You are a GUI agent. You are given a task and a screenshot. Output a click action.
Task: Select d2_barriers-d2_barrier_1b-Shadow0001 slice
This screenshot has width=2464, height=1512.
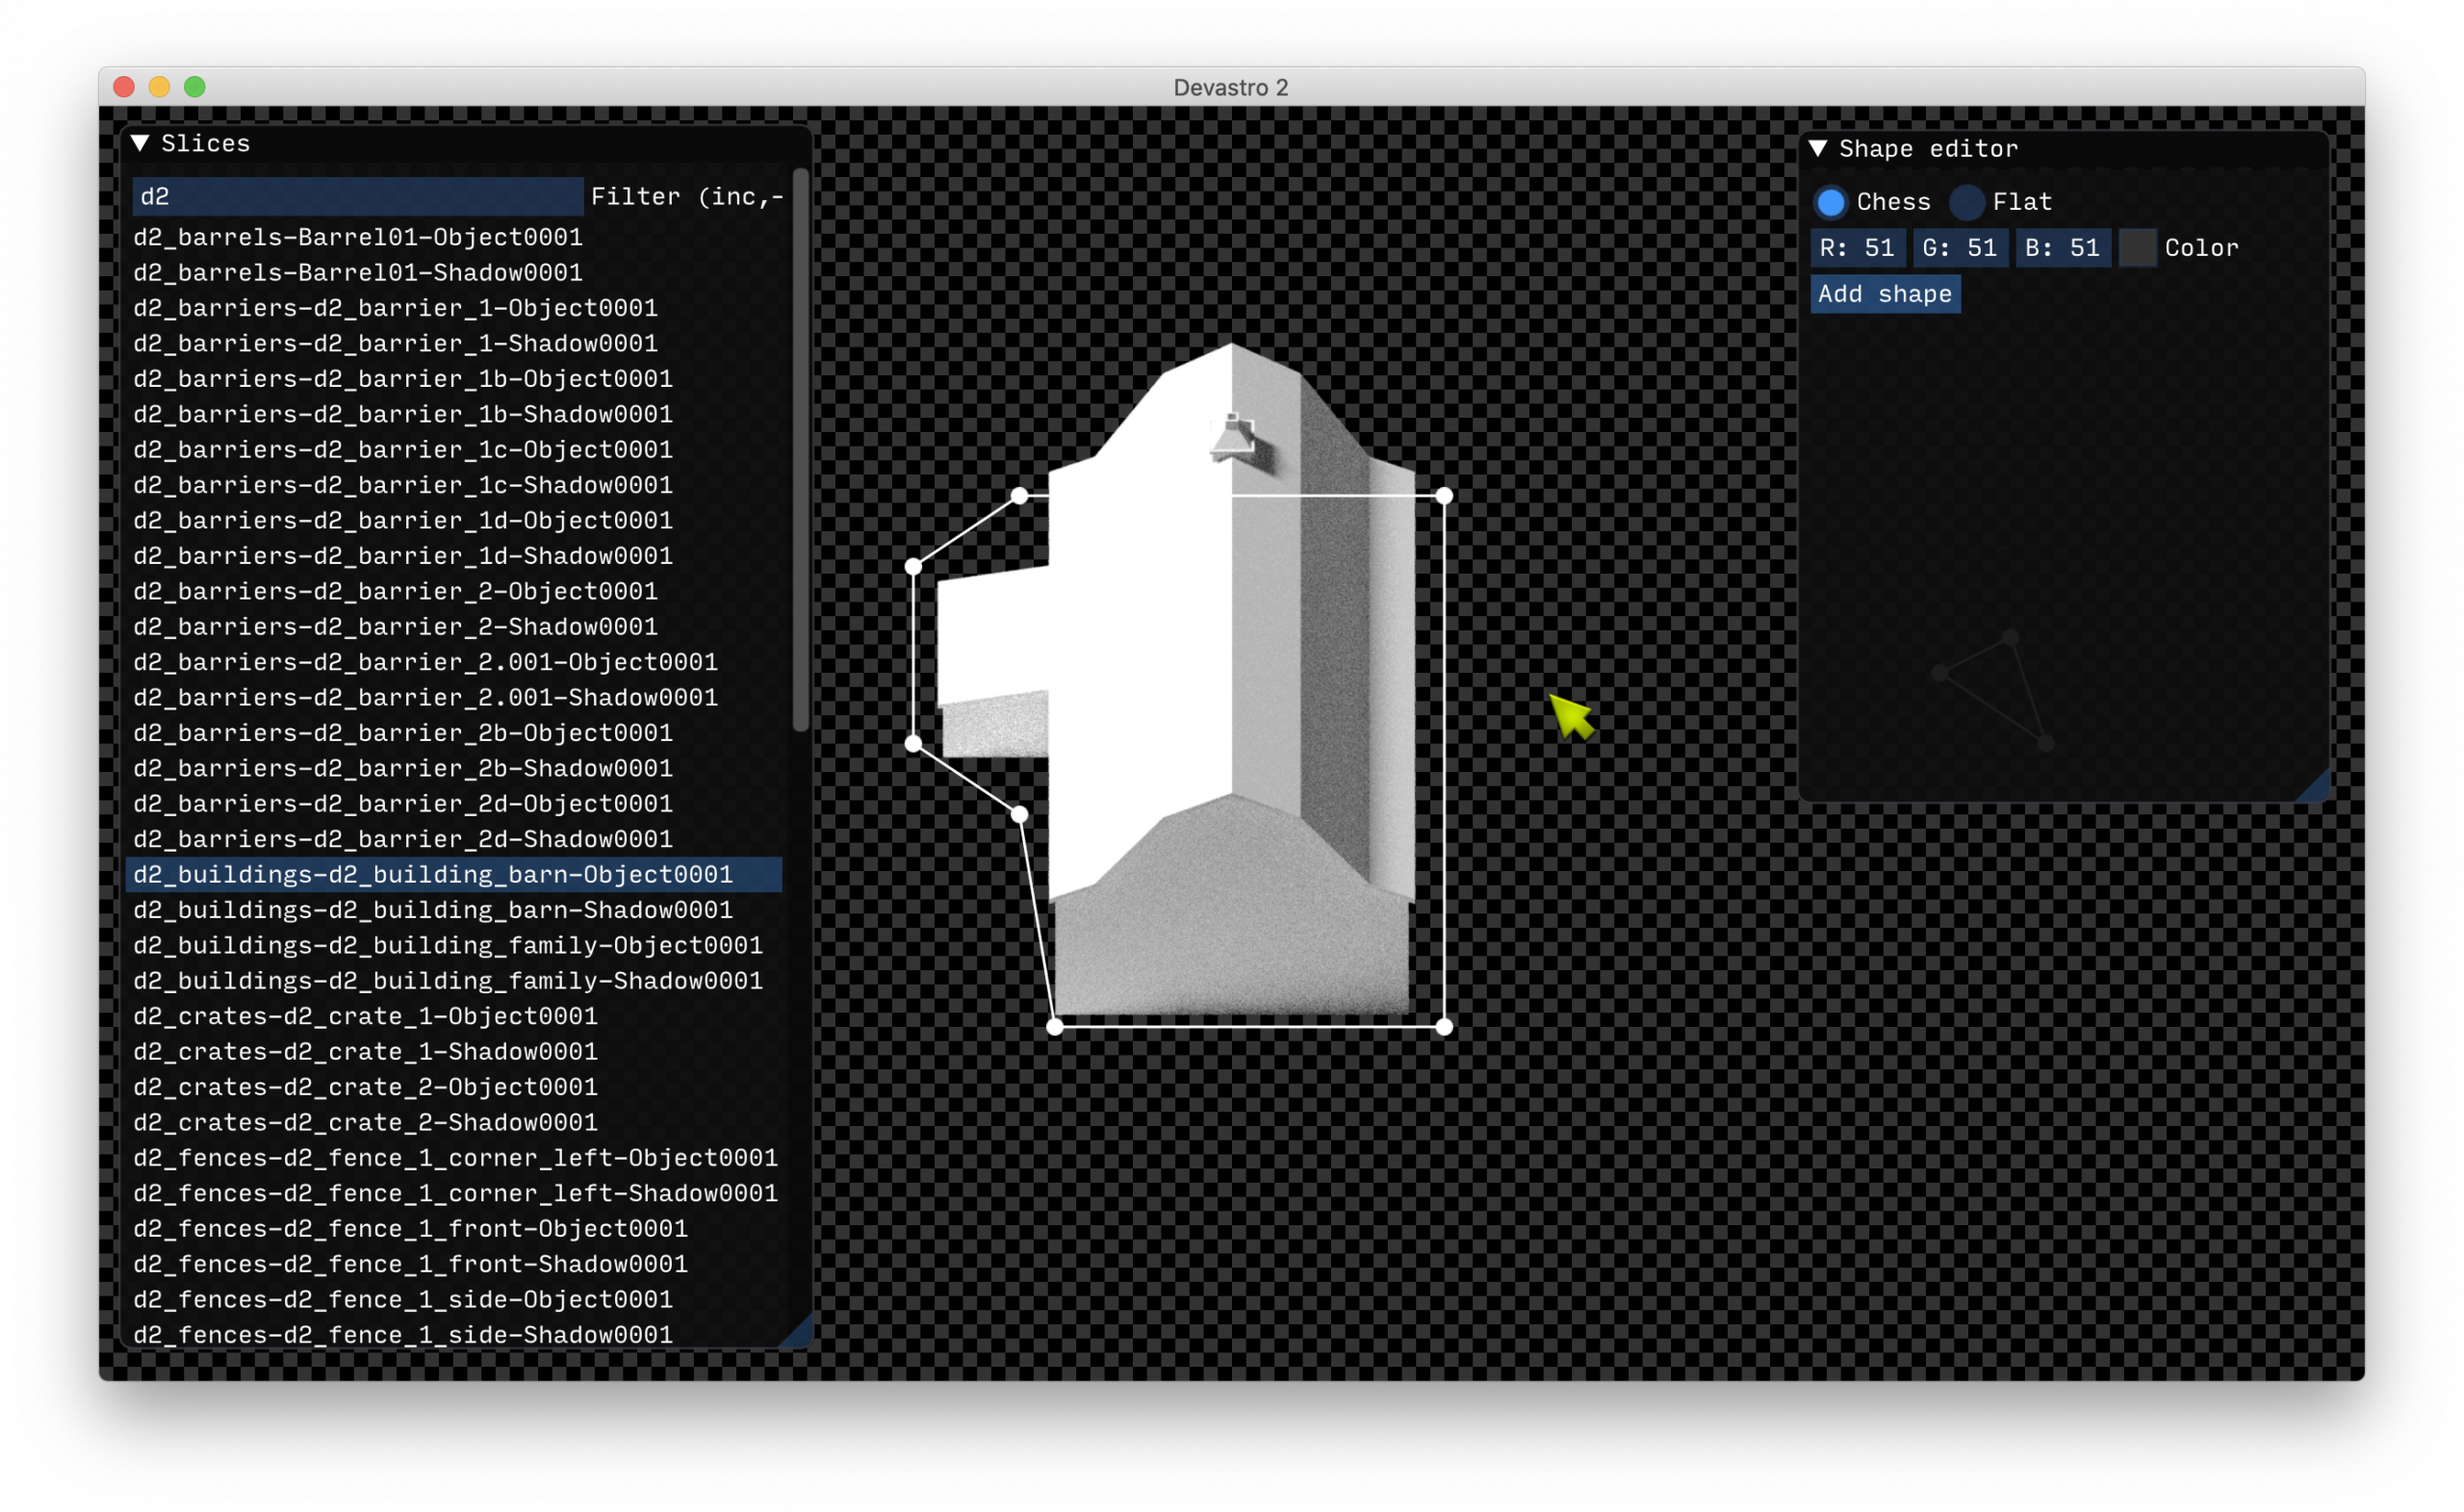455,414
